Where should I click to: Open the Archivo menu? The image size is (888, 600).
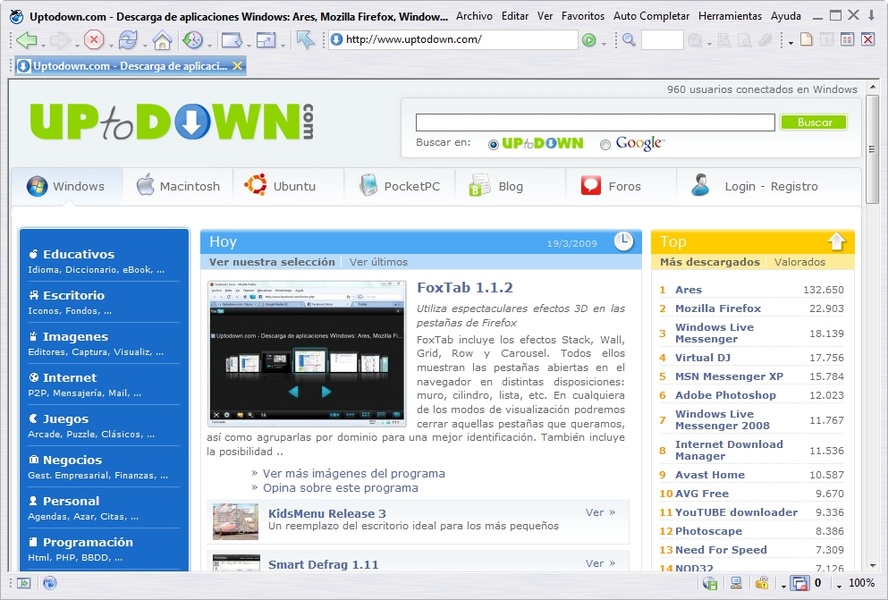pos(474,16)
